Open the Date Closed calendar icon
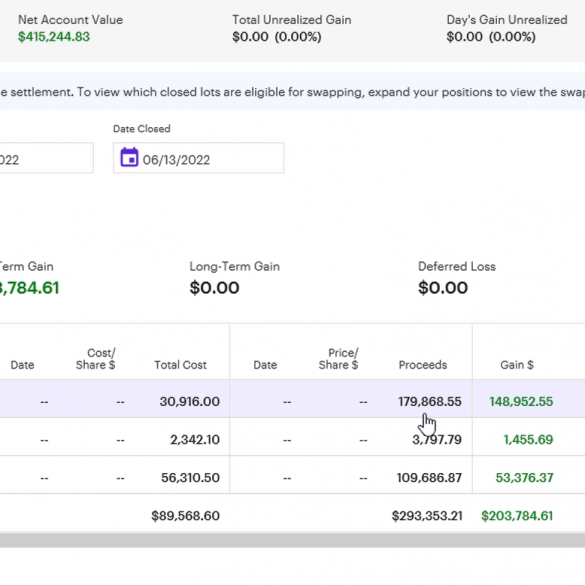585x585 pixels. (x=129, y=157)
